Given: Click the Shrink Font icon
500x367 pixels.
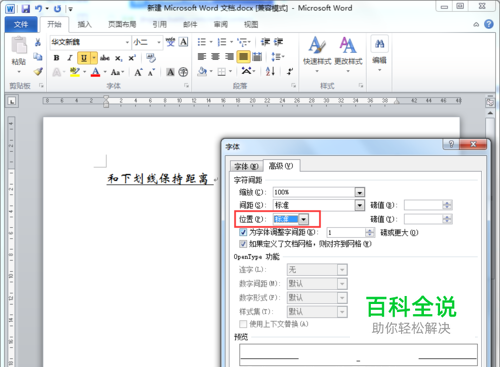Looking at the screenshot, I should click(x=152, y=72).
